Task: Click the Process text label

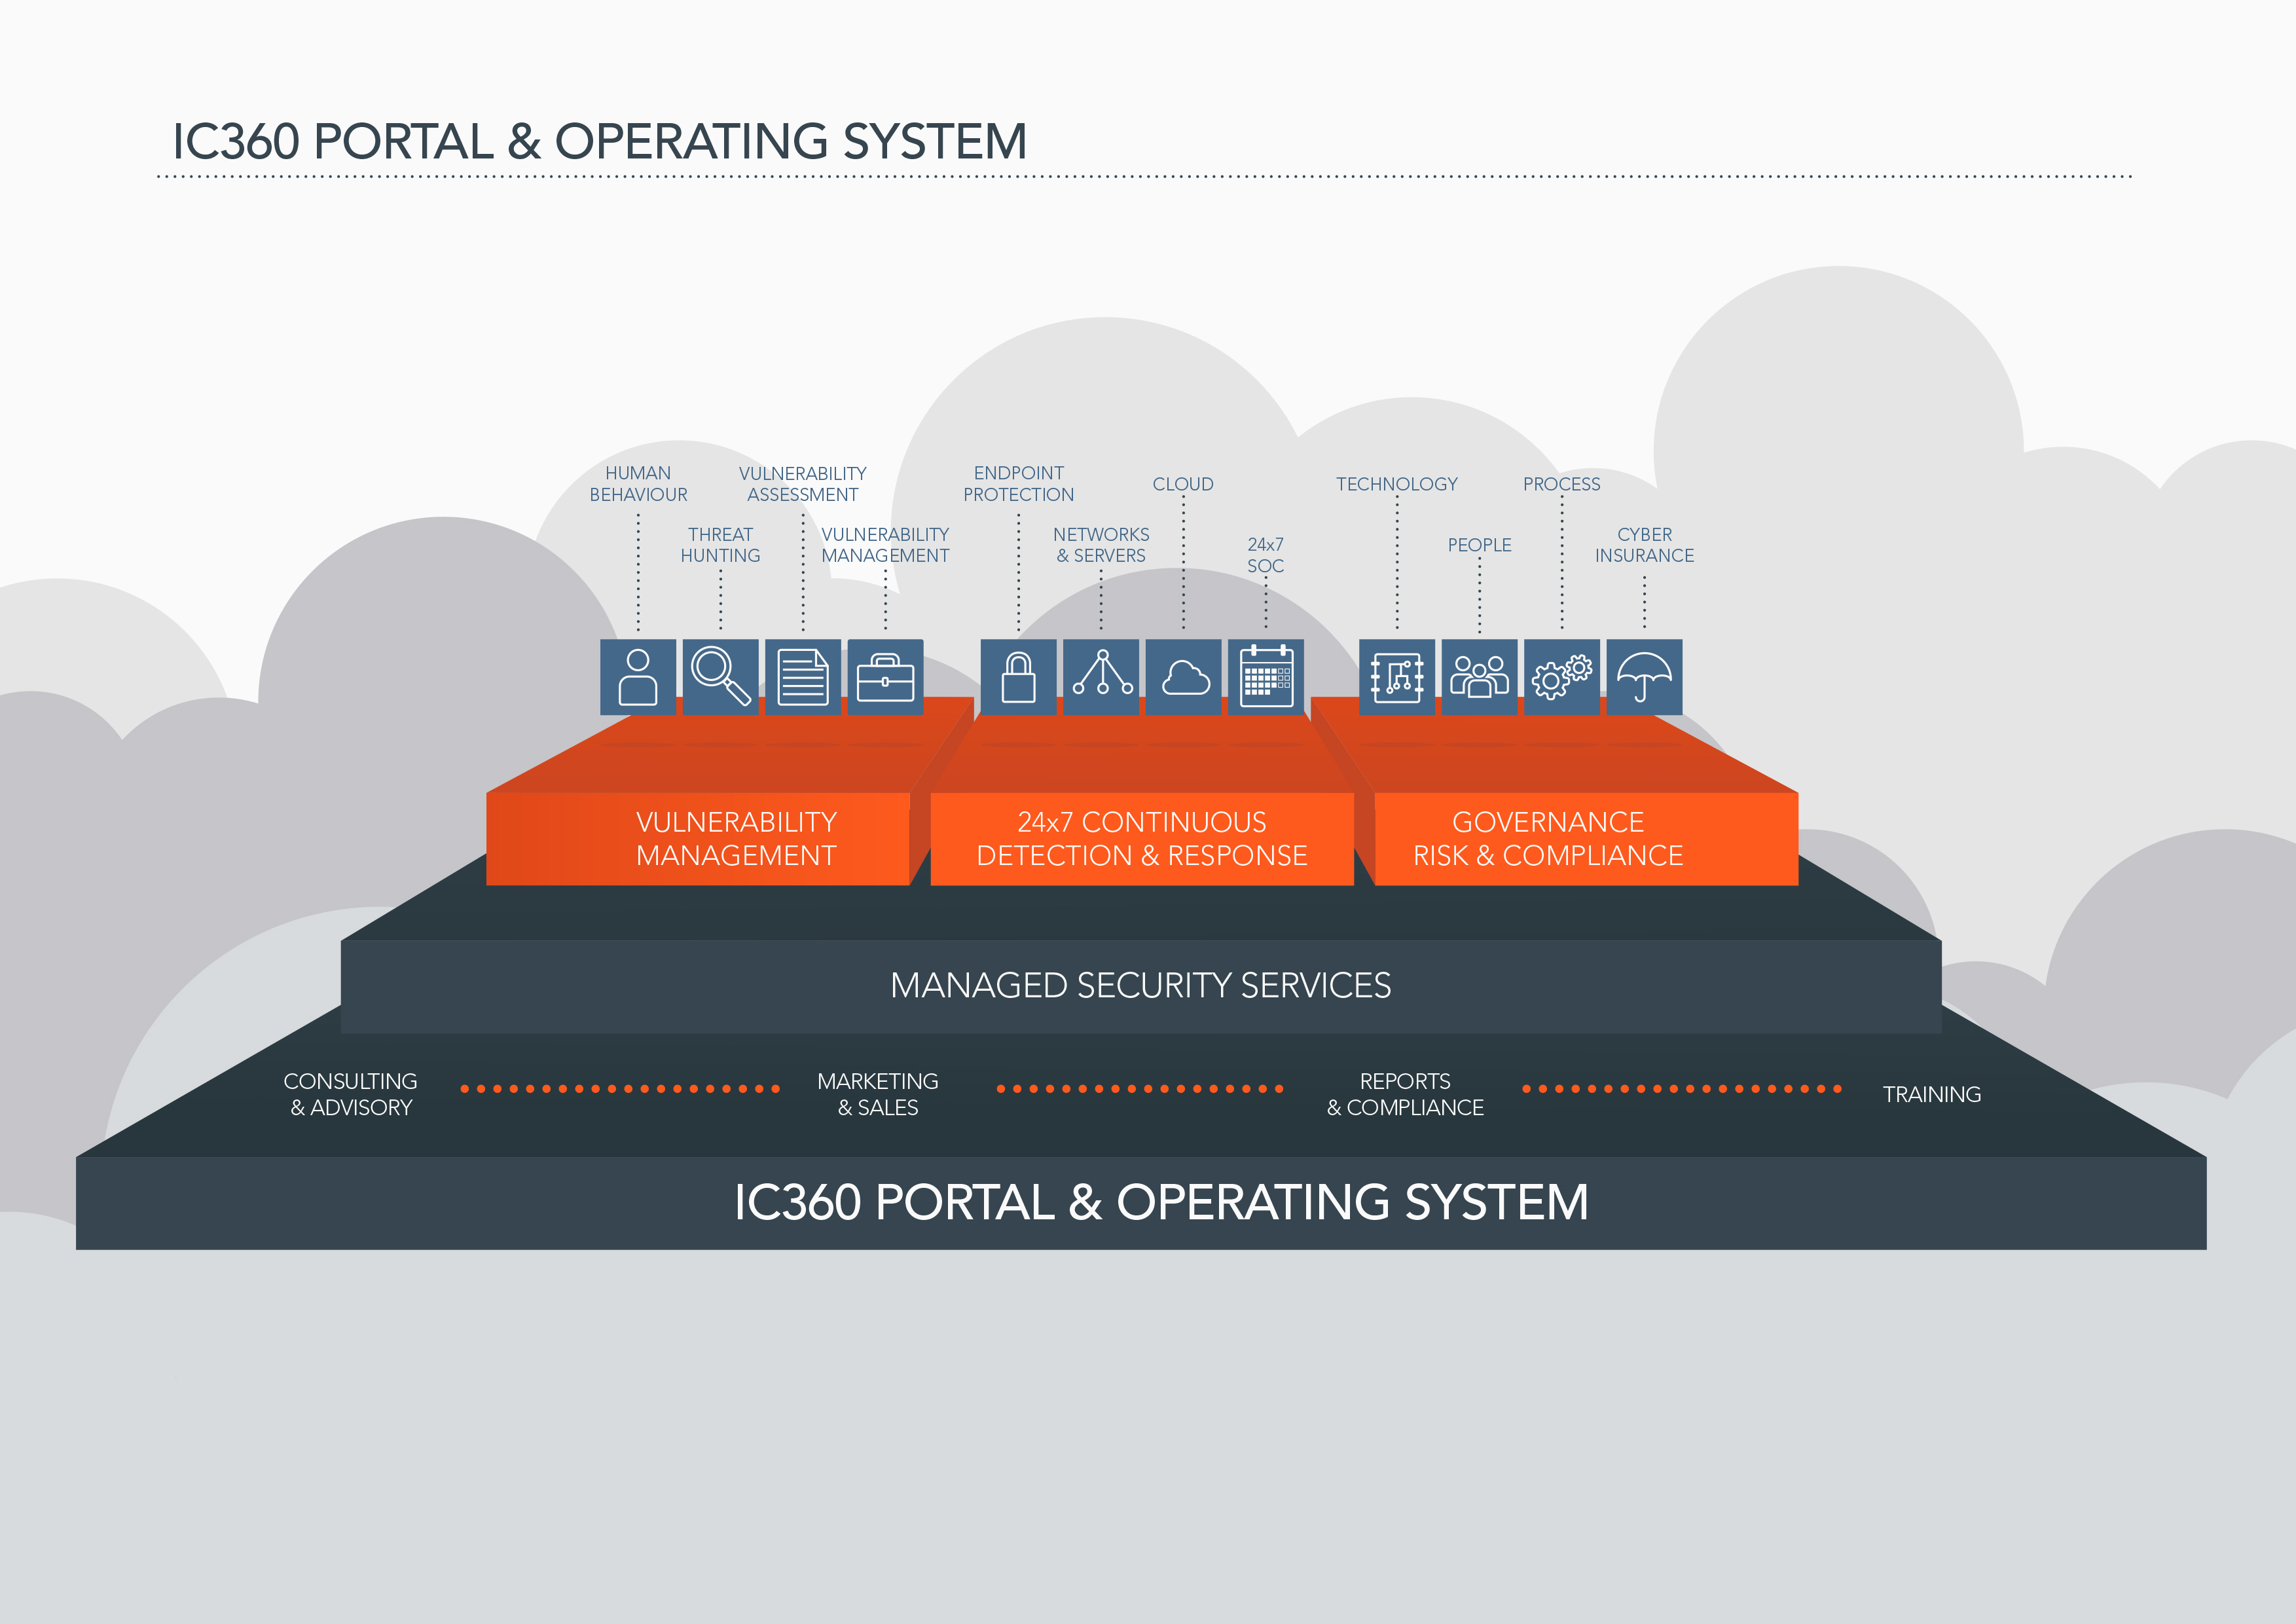Action: tap(1562, 484)
